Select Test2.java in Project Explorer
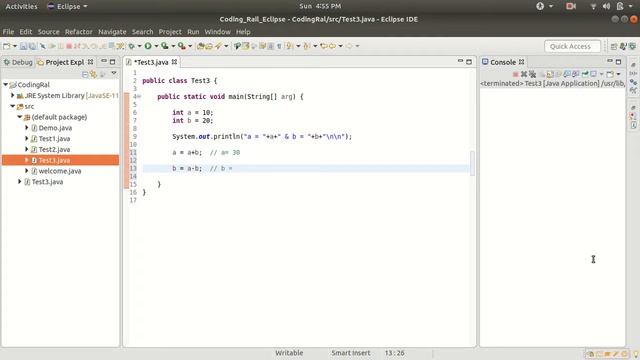The width and height of the screenshot is (640, 360). (54, 149)
